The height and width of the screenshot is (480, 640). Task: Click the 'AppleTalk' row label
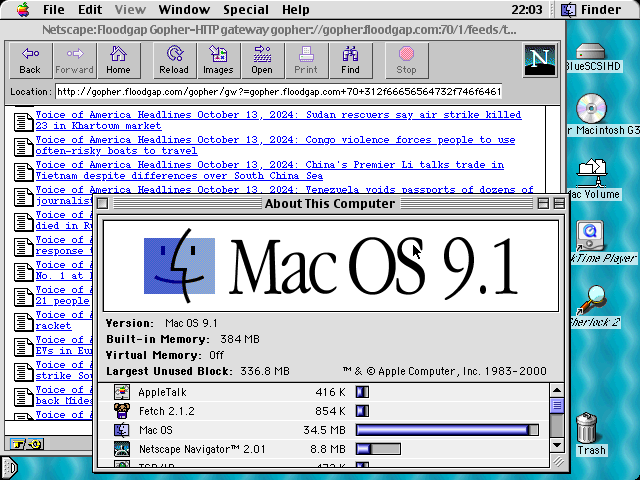click(x=162, y=392)
